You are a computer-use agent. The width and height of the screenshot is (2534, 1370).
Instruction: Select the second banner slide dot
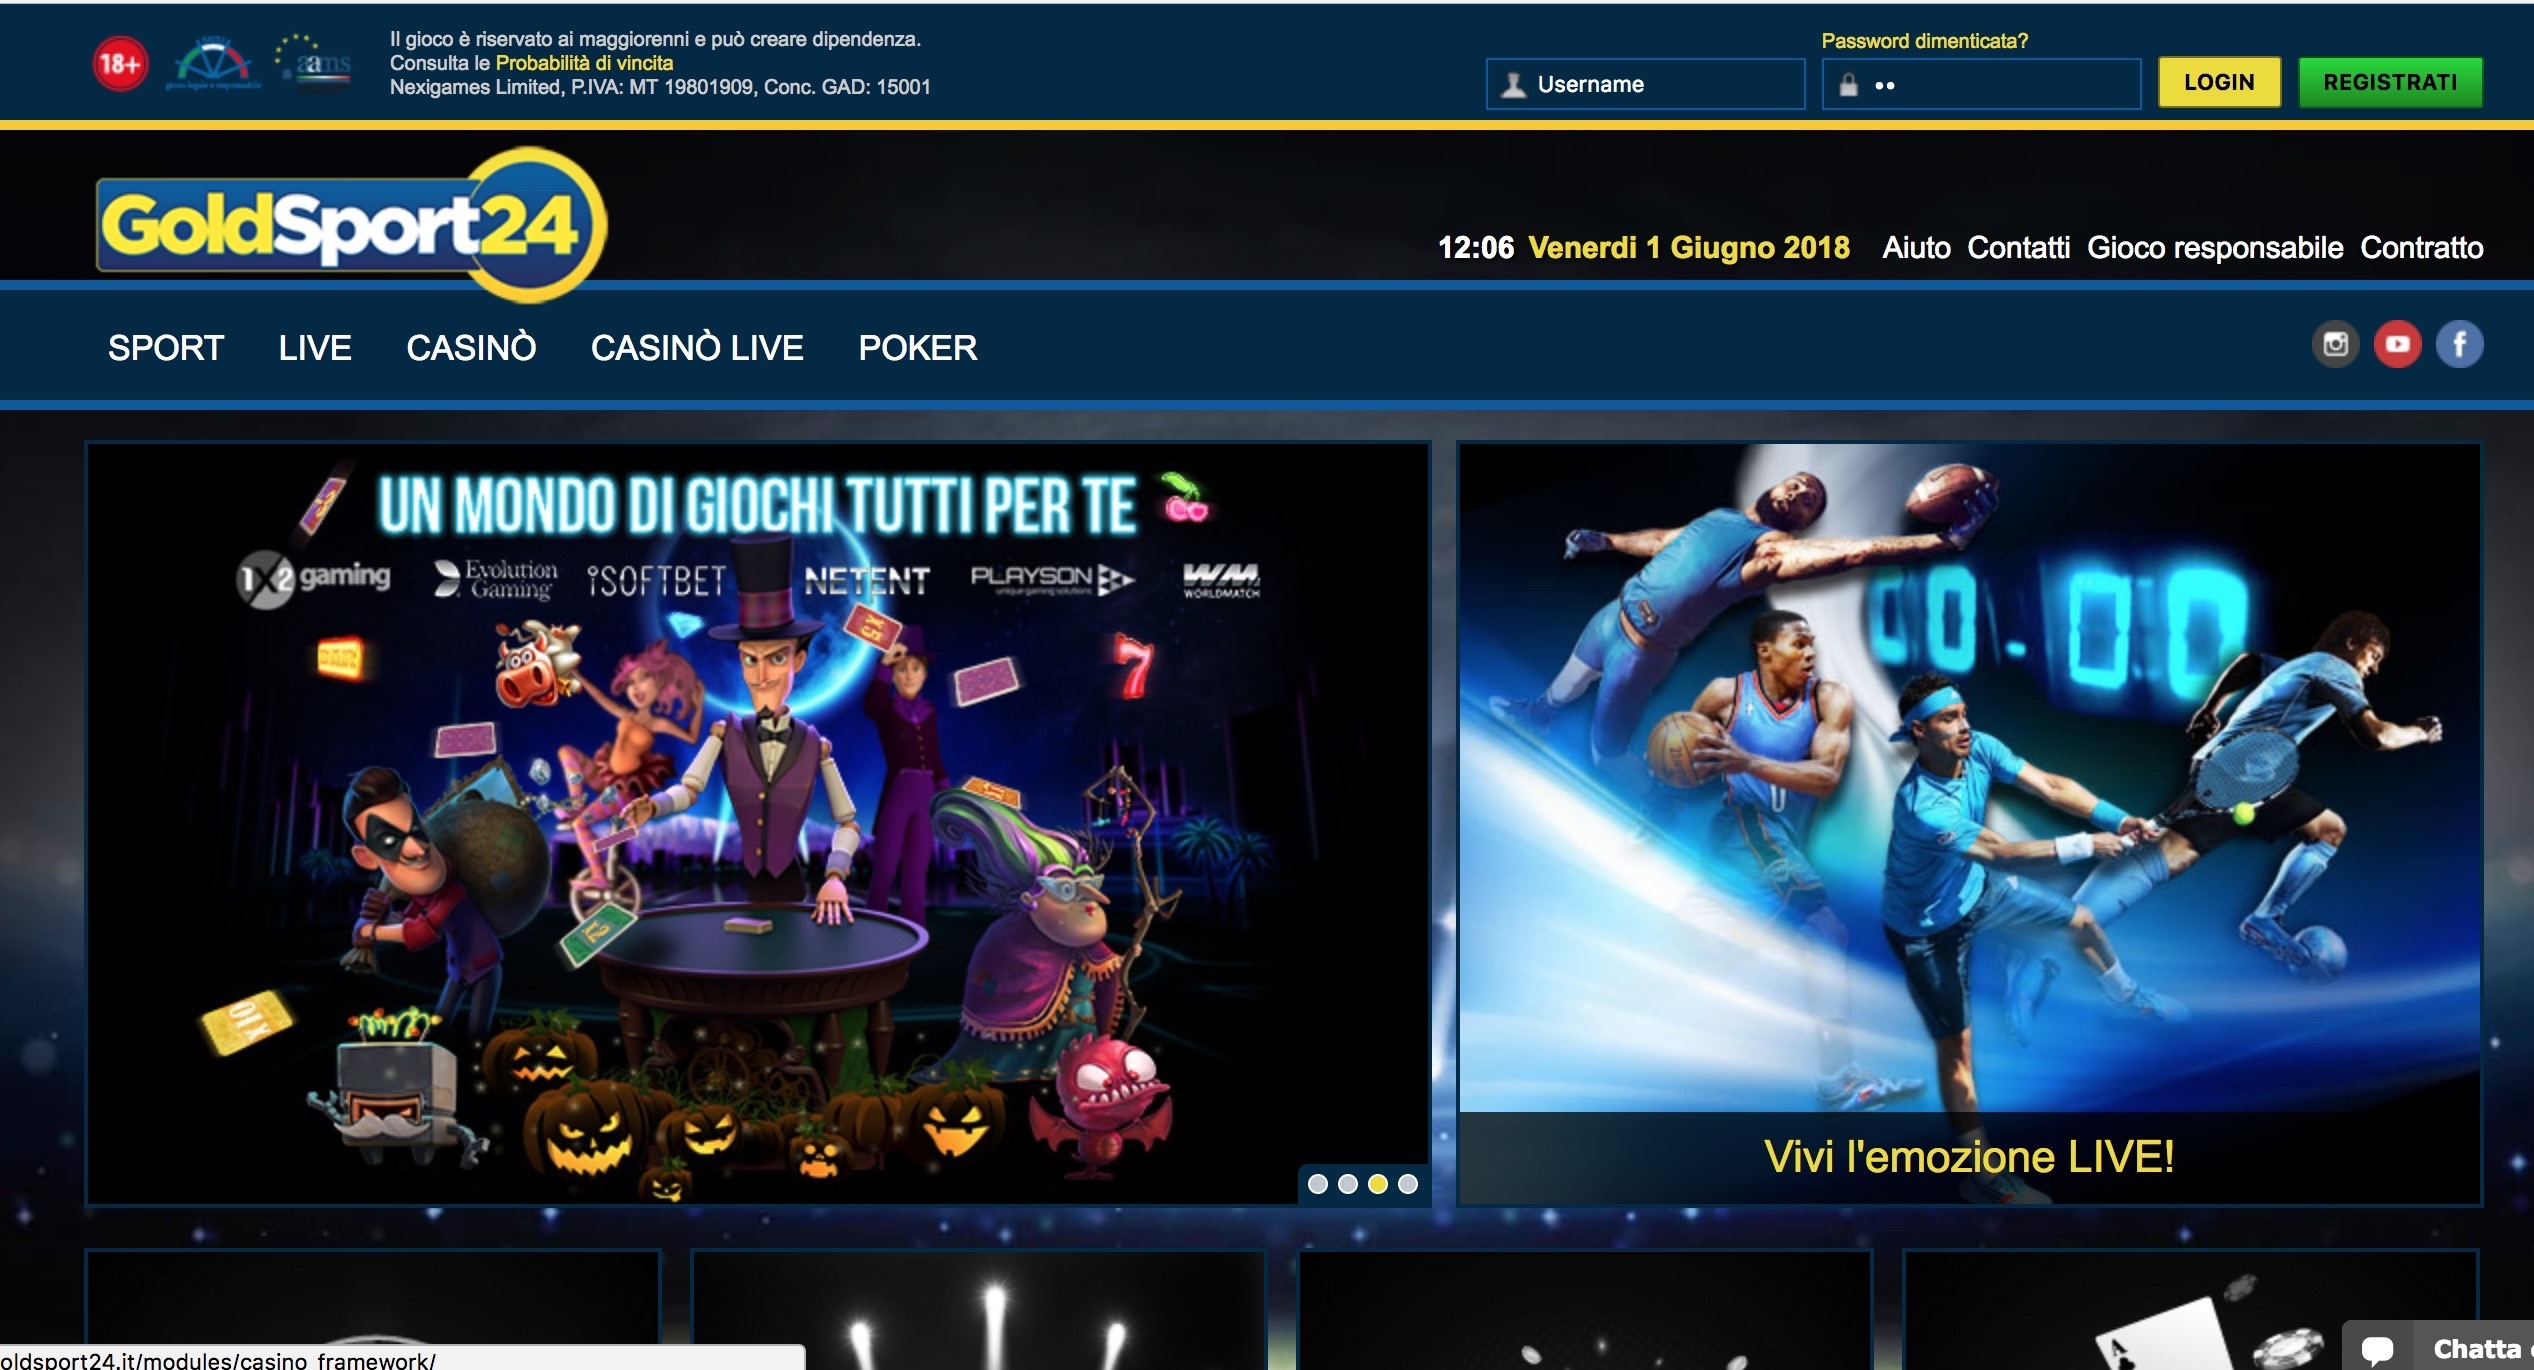coord(1348,1184)
